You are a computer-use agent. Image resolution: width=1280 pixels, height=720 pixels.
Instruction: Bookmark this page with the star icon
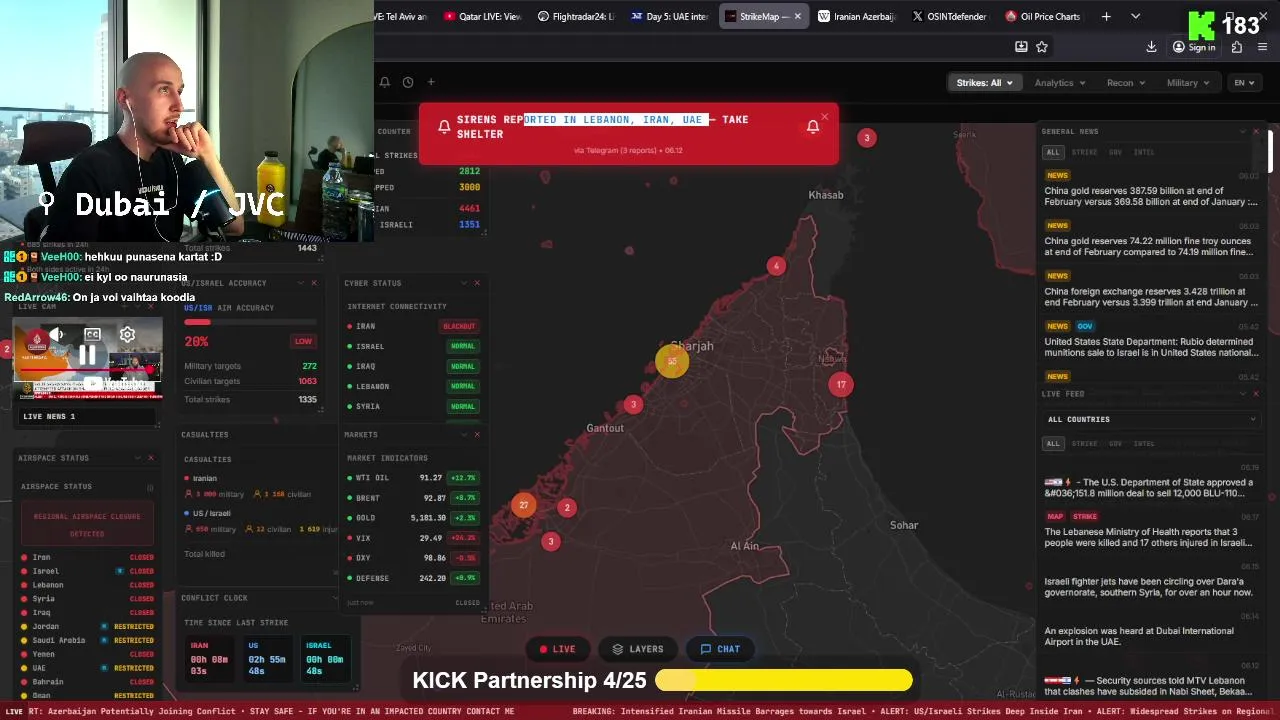[1042, 47]
